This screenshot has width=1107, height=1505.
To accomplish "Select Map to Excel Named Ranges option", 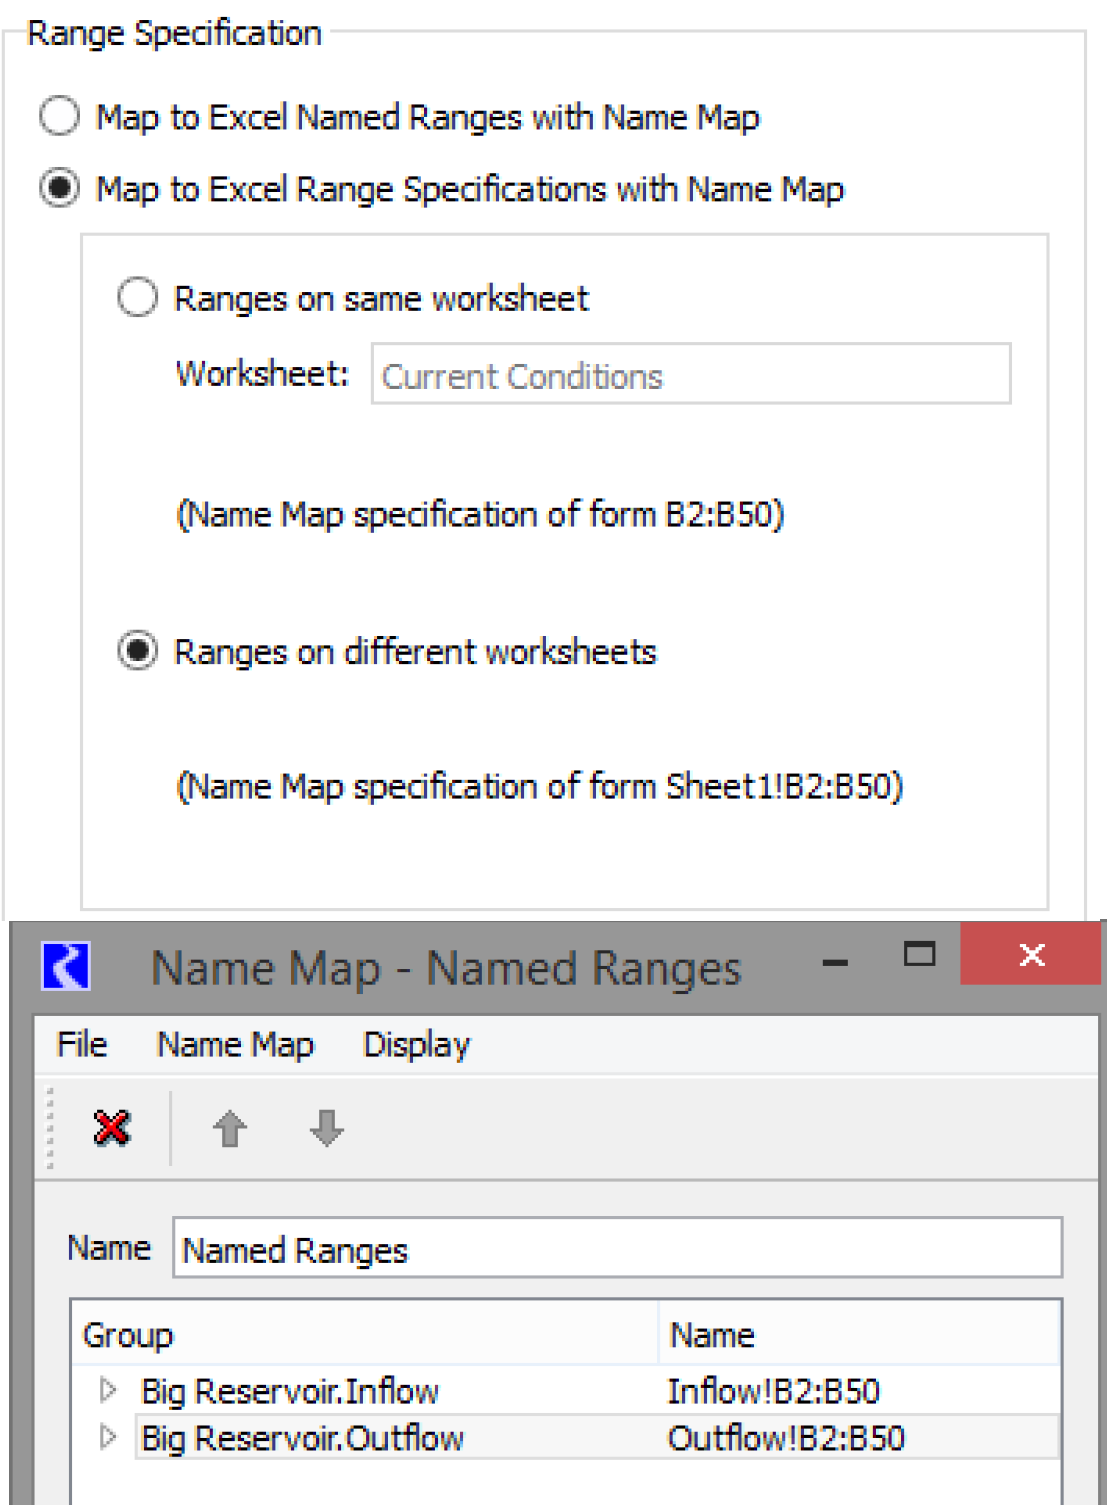I will [59, 116].
